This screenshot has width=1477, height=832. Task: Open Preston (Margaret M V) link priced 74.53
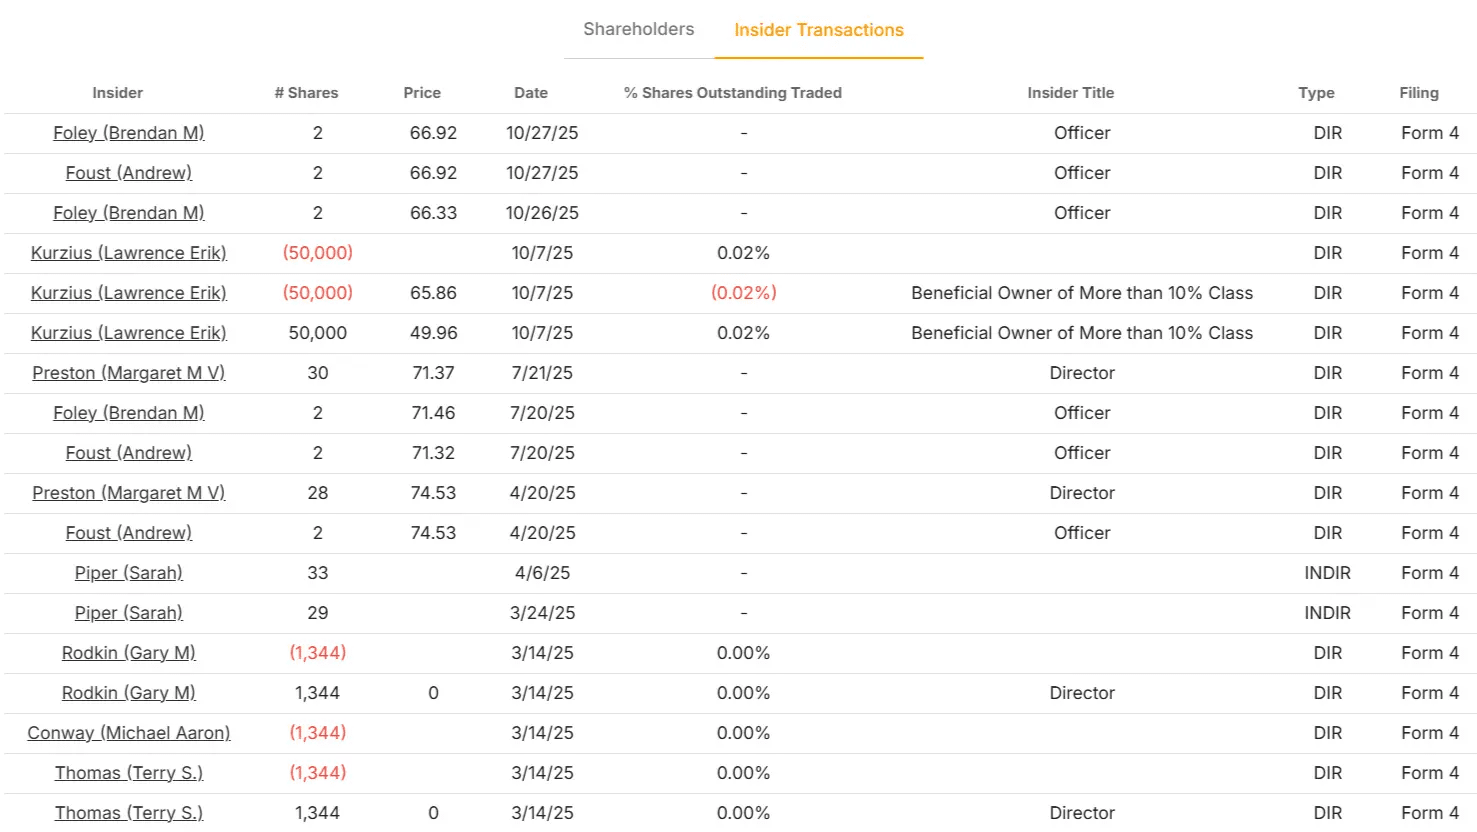pos(129,493)
